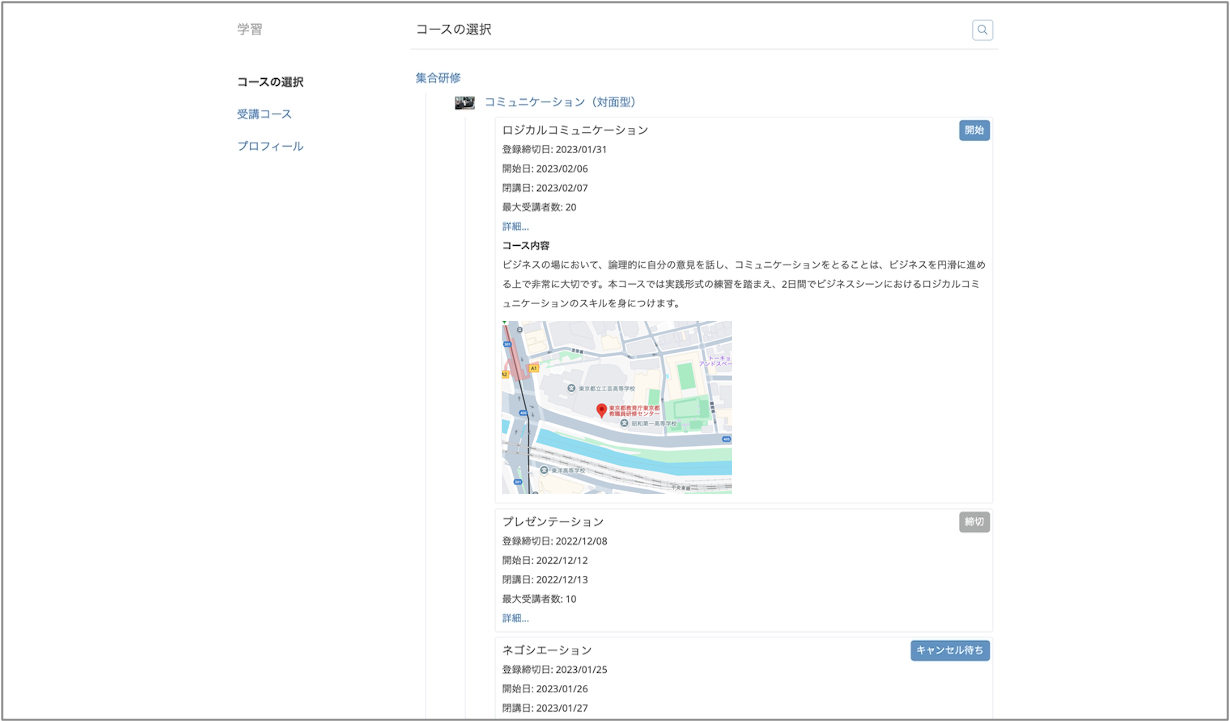Open コミュニケーション（対面型） course link
The image size is (1230, 721).
pyautogui.click(x=560, y=102)
